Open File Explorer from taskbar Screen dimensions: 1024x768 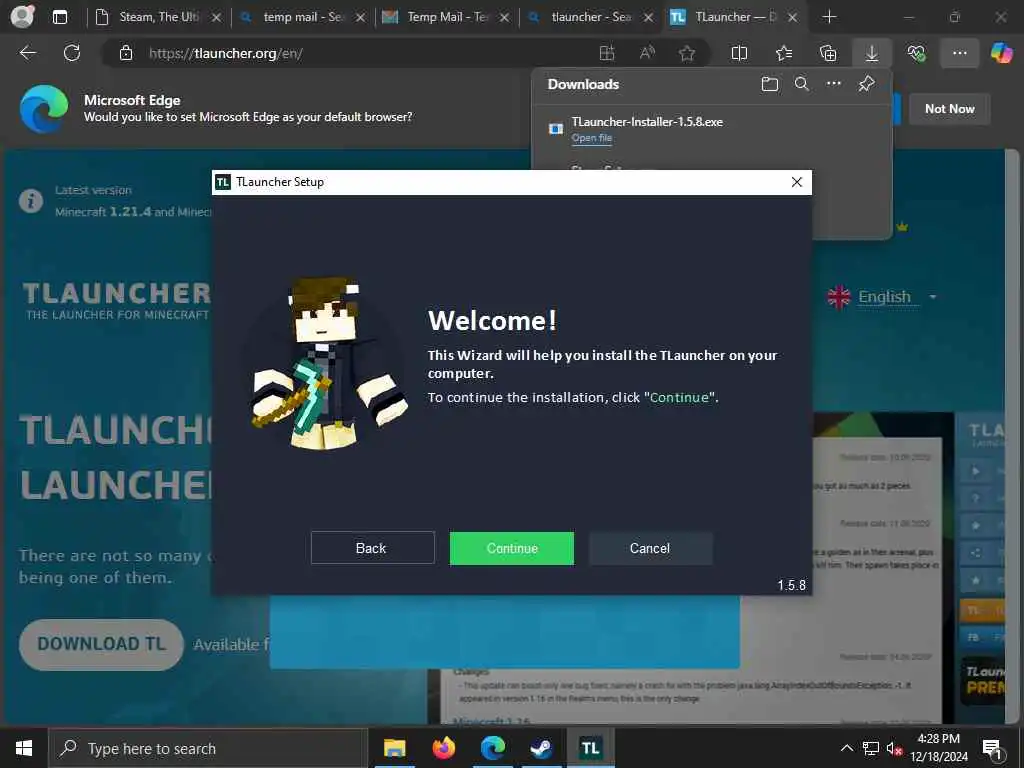pyautogui.click(x=394, y=748)
